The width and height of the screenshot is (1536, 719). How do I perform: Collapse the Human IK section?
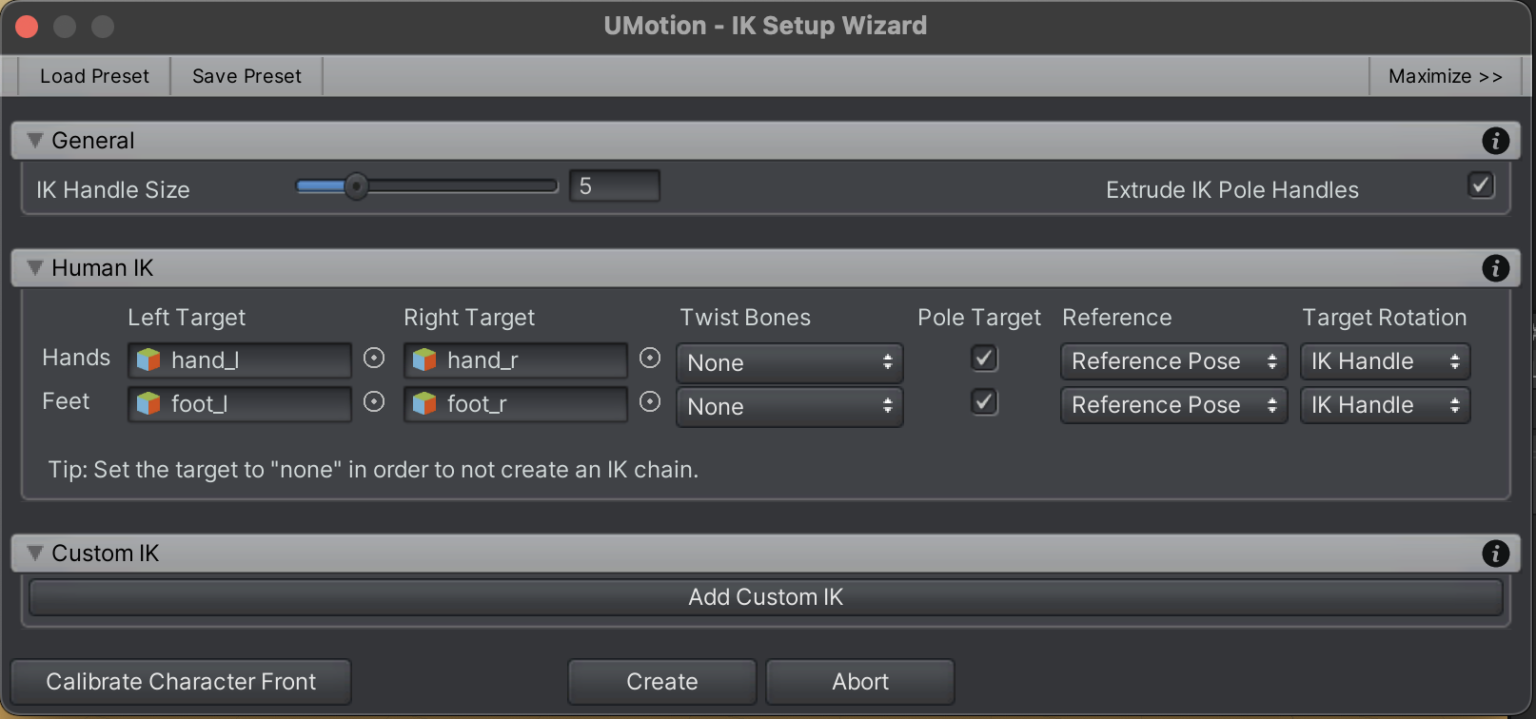coord(36,268)
